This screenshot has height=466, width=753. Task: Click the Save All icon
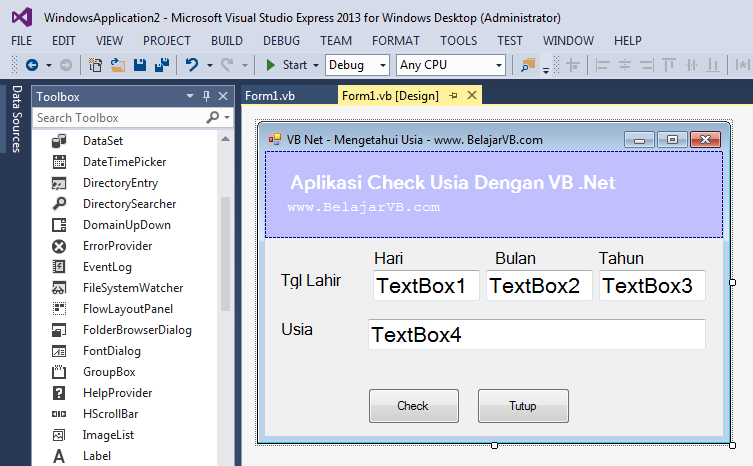(x=162, y=65)
